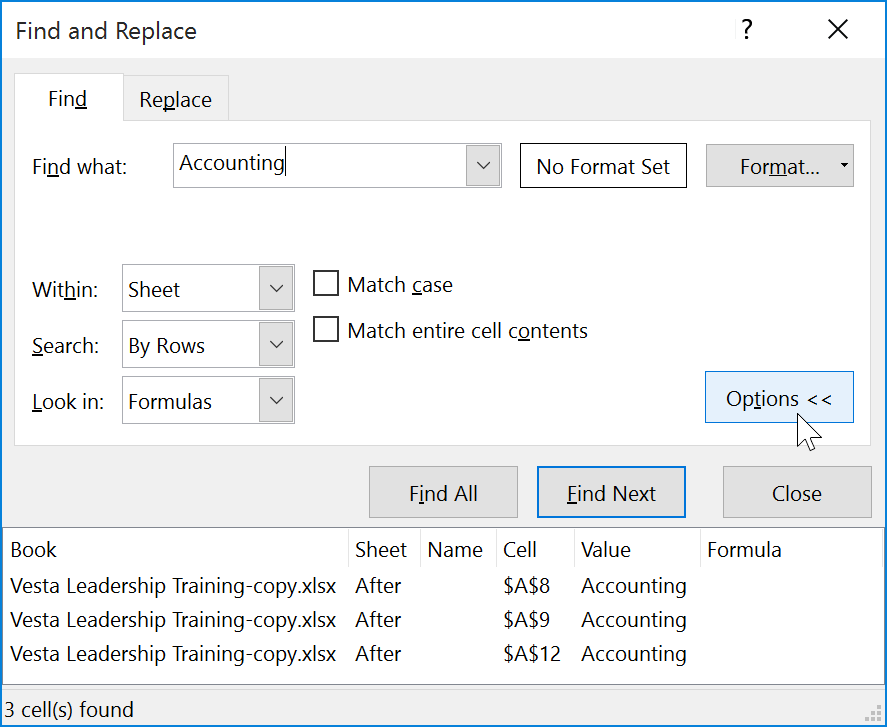Check Match entire cell contents
The width and height of the screenshot is (887, 727).
325,330
